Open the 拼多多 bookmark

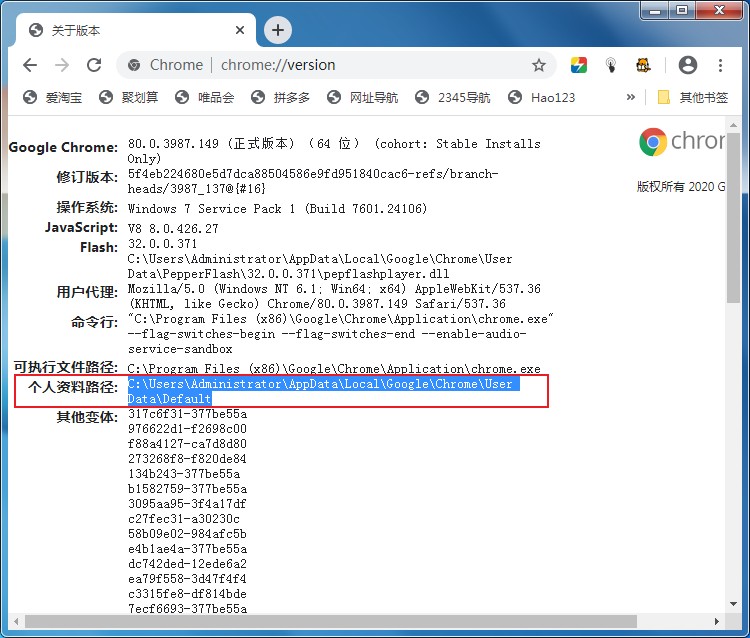[x=280, y=98]
